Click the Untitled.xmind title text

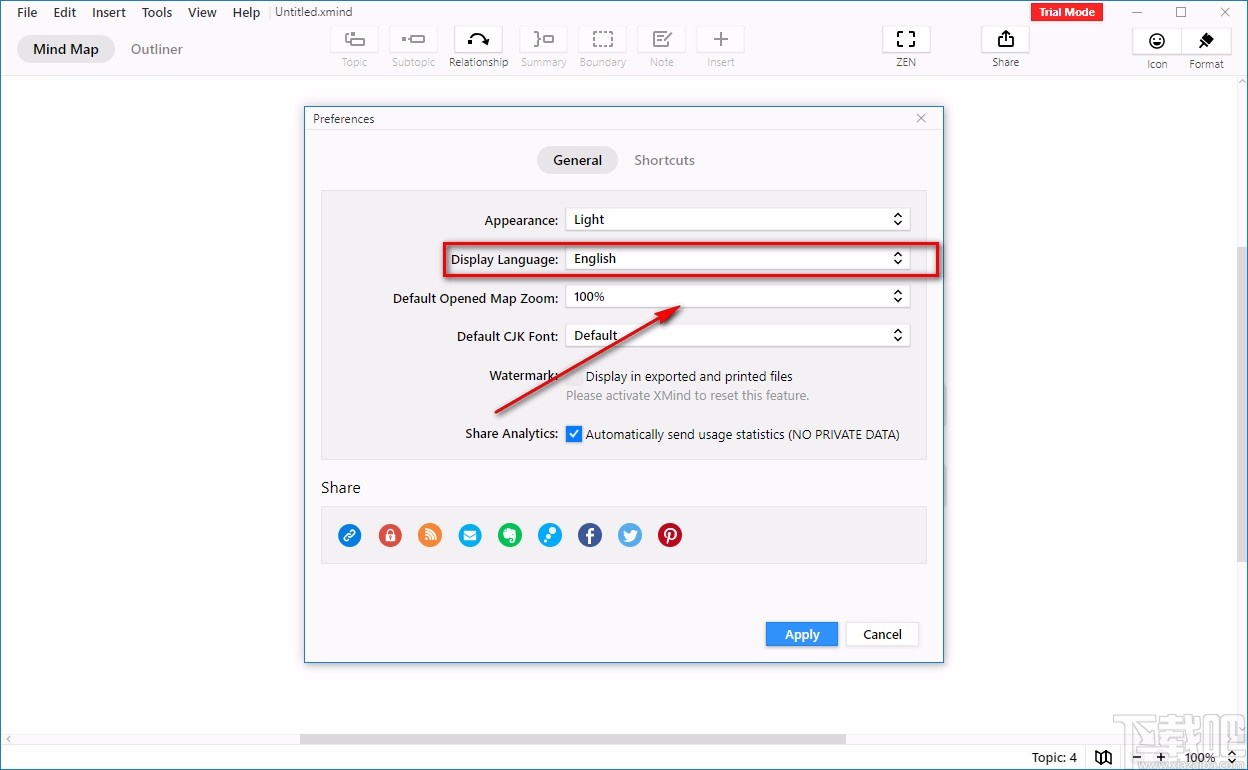pos(314,12)
